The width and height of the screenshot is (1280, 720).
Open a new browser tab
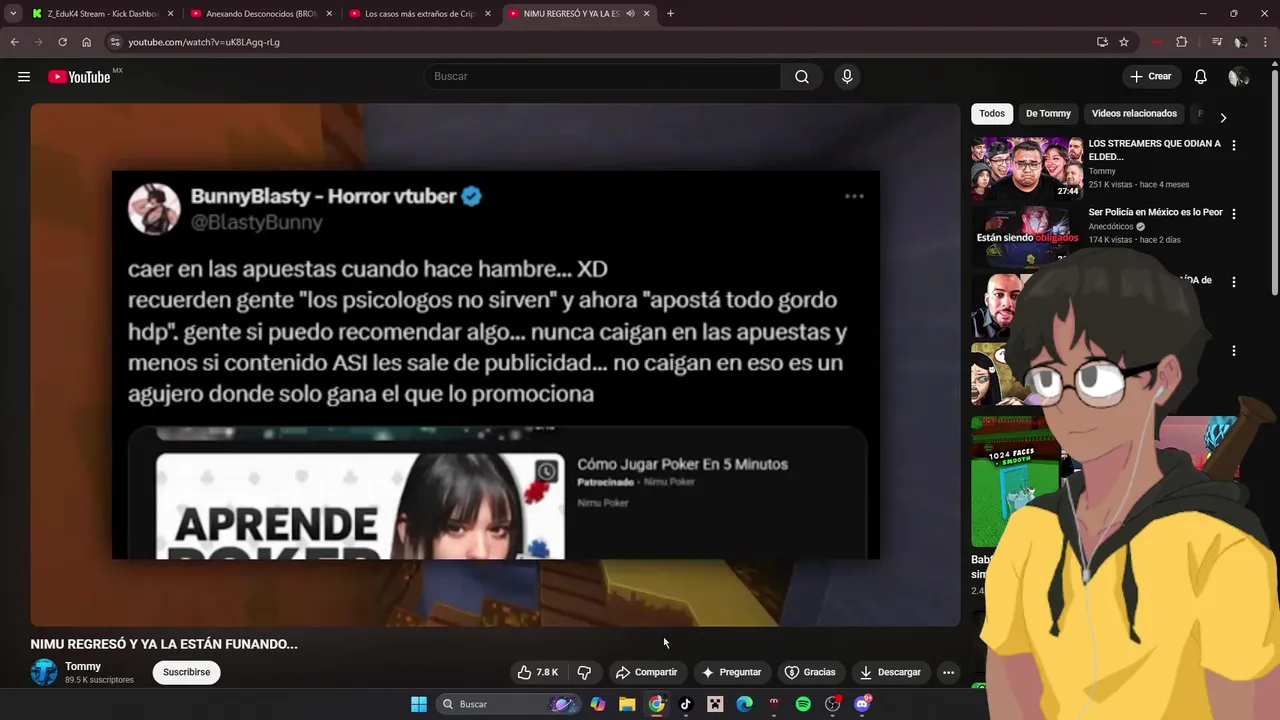tap(670, 14)
